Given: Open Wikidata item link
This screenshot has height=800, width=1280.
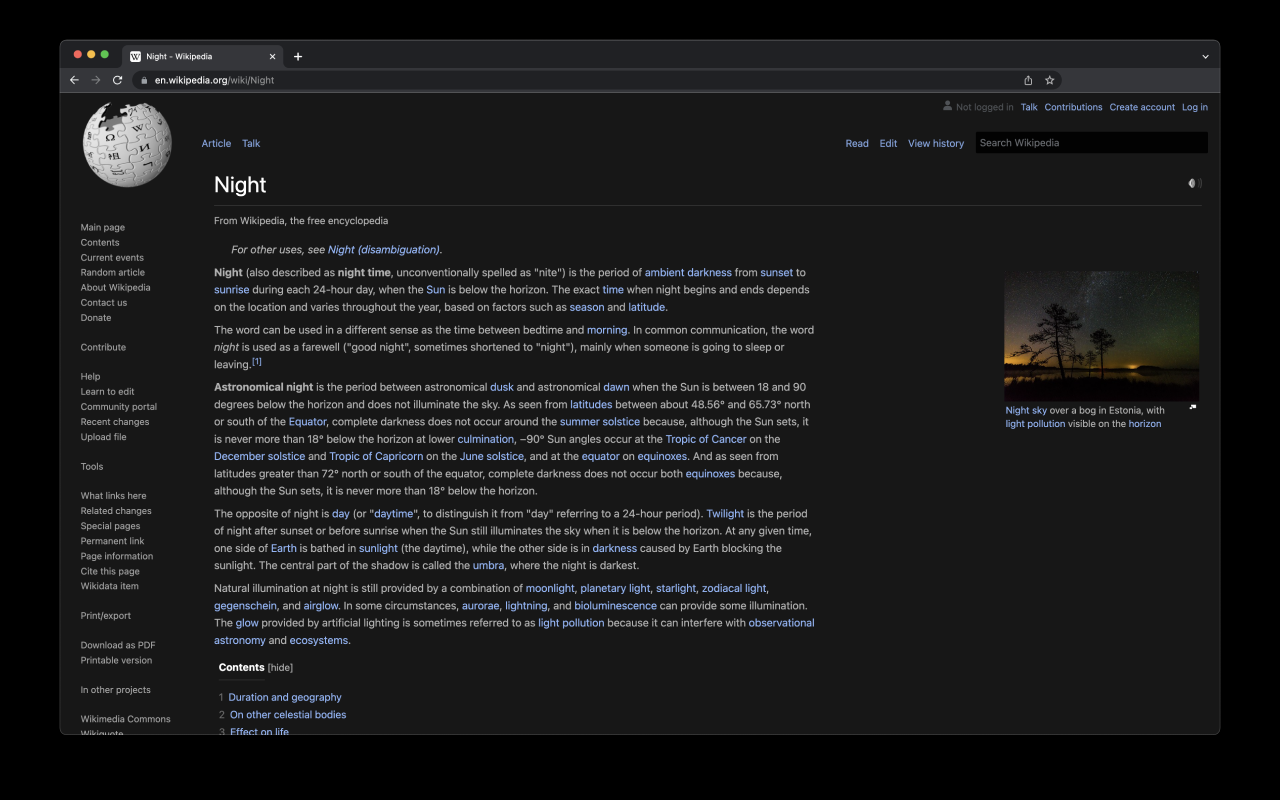Looking at the screenshot, I should 109,585.
